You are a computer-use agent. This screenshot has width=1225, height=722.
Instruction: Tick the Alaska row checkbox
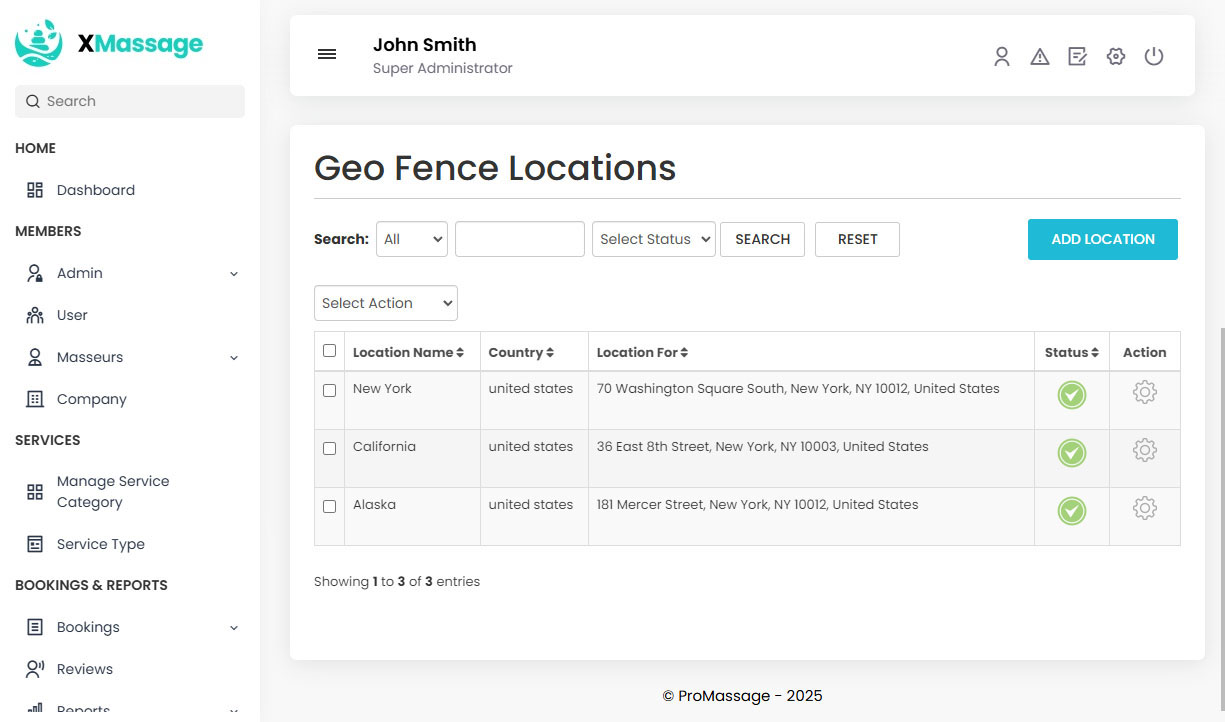click(x=330, y=507)
